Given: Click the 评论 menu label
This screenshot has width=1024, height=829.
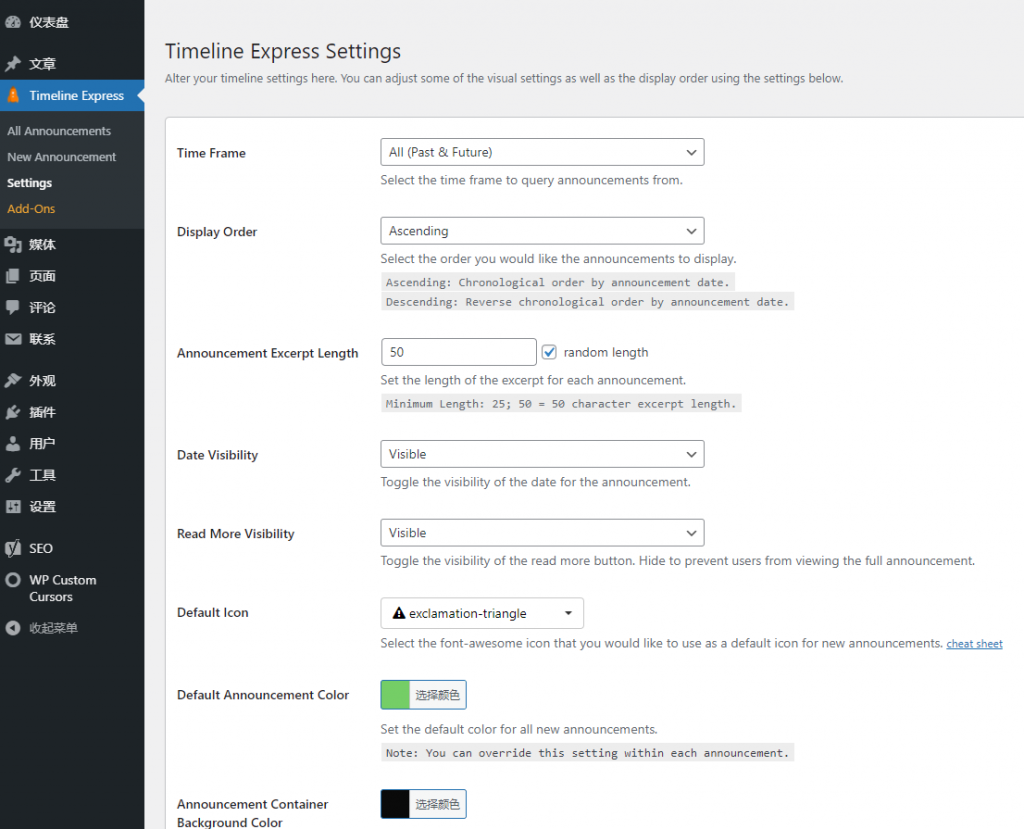Looking at the screenshot, I should coord(42,308).
